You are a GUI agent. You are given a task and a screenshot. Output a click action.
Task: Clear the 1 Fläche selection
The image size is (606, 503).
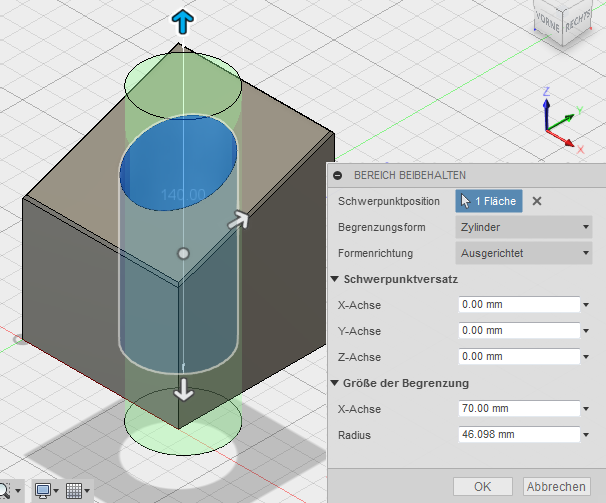tap(537, 201)
